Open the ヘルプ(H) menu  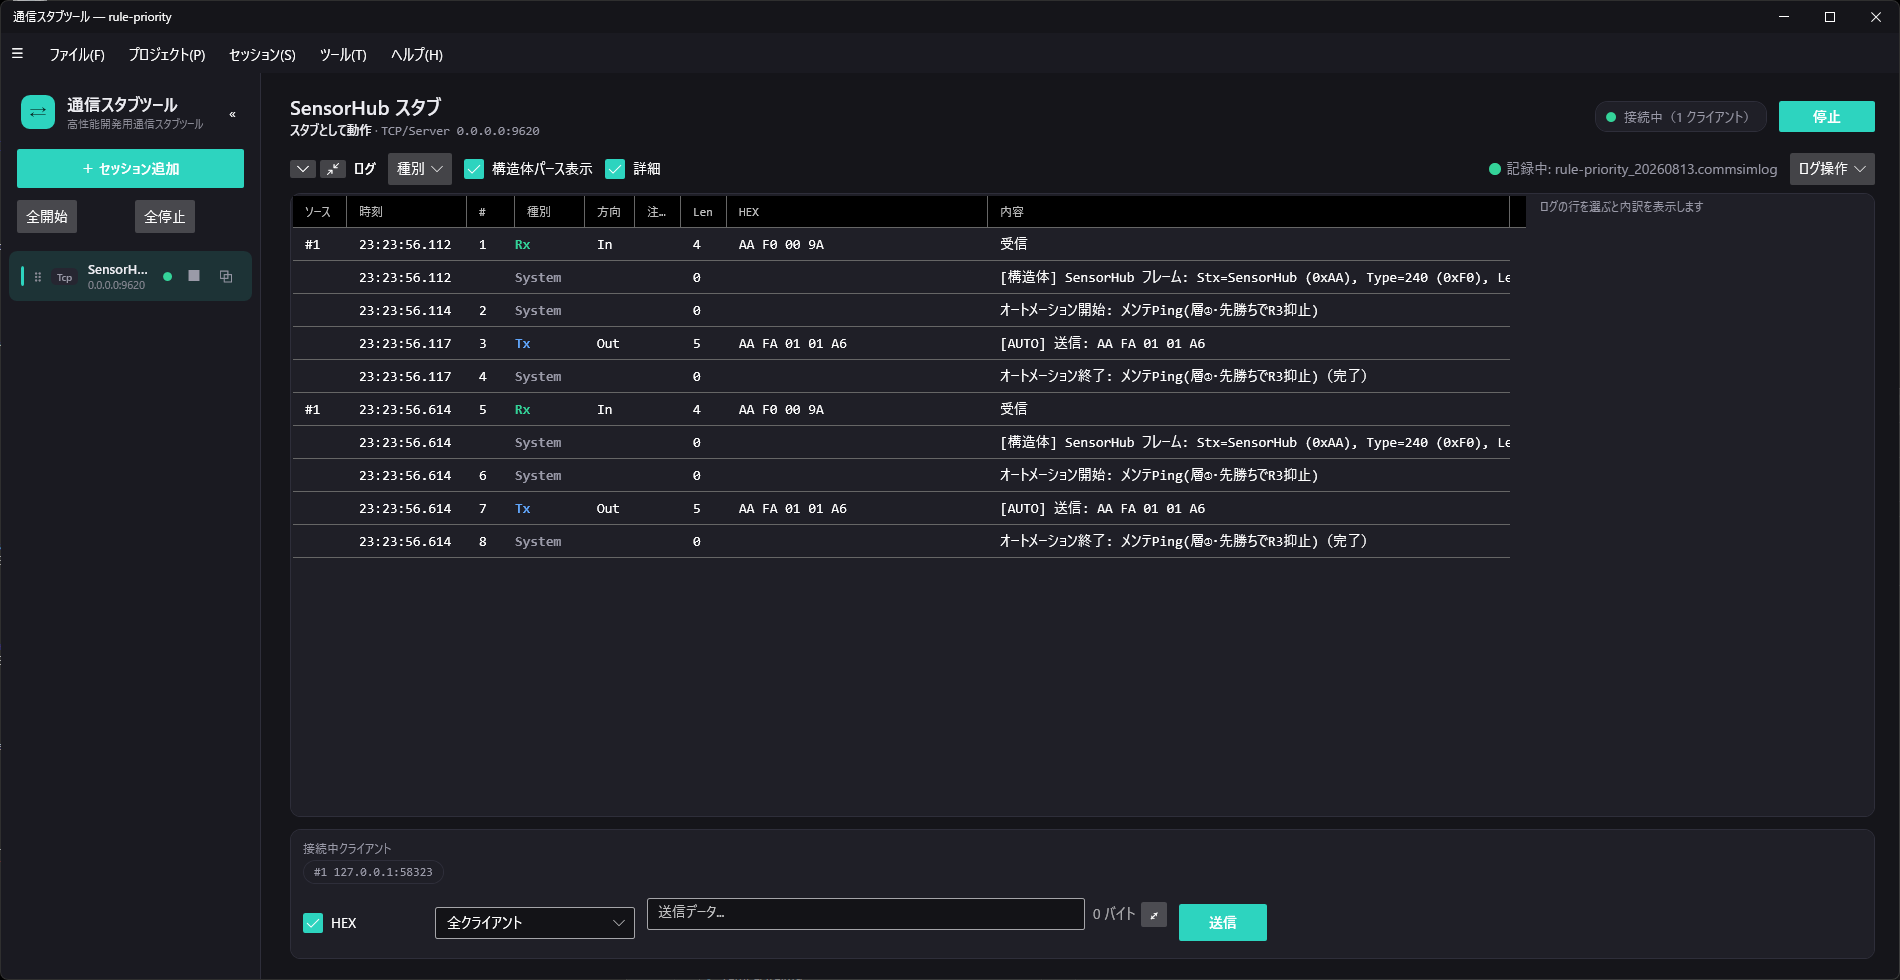pyautogui.click(x=417, y=54)
